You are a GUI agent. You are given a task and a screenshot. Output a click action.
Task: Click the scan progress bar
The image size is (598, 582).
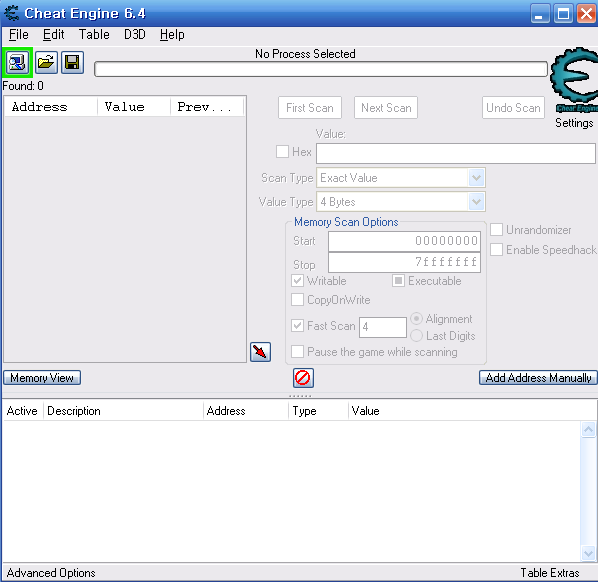click(321, 69)
